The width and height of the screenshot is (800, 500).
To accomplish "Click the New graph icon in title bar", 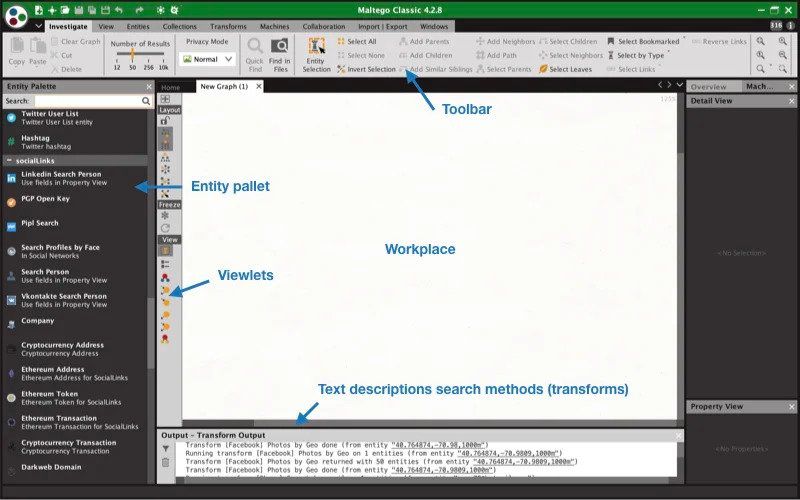I will pos(39,10).
